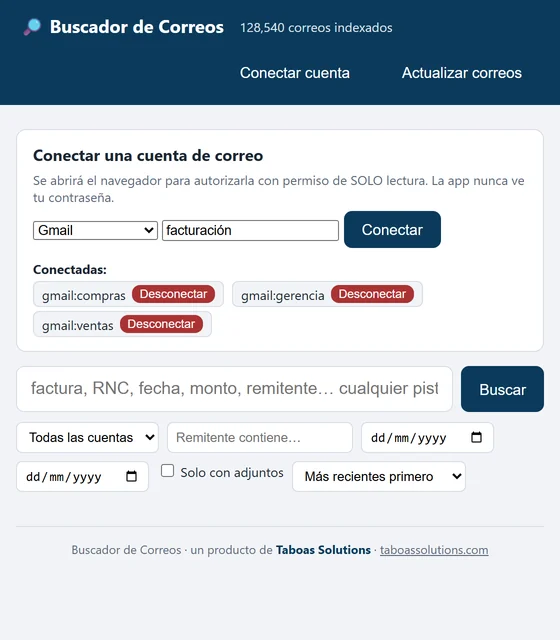Open calendar picker in first date field
The height and width of the screenshot is (640, 560).
click(476, 437)
